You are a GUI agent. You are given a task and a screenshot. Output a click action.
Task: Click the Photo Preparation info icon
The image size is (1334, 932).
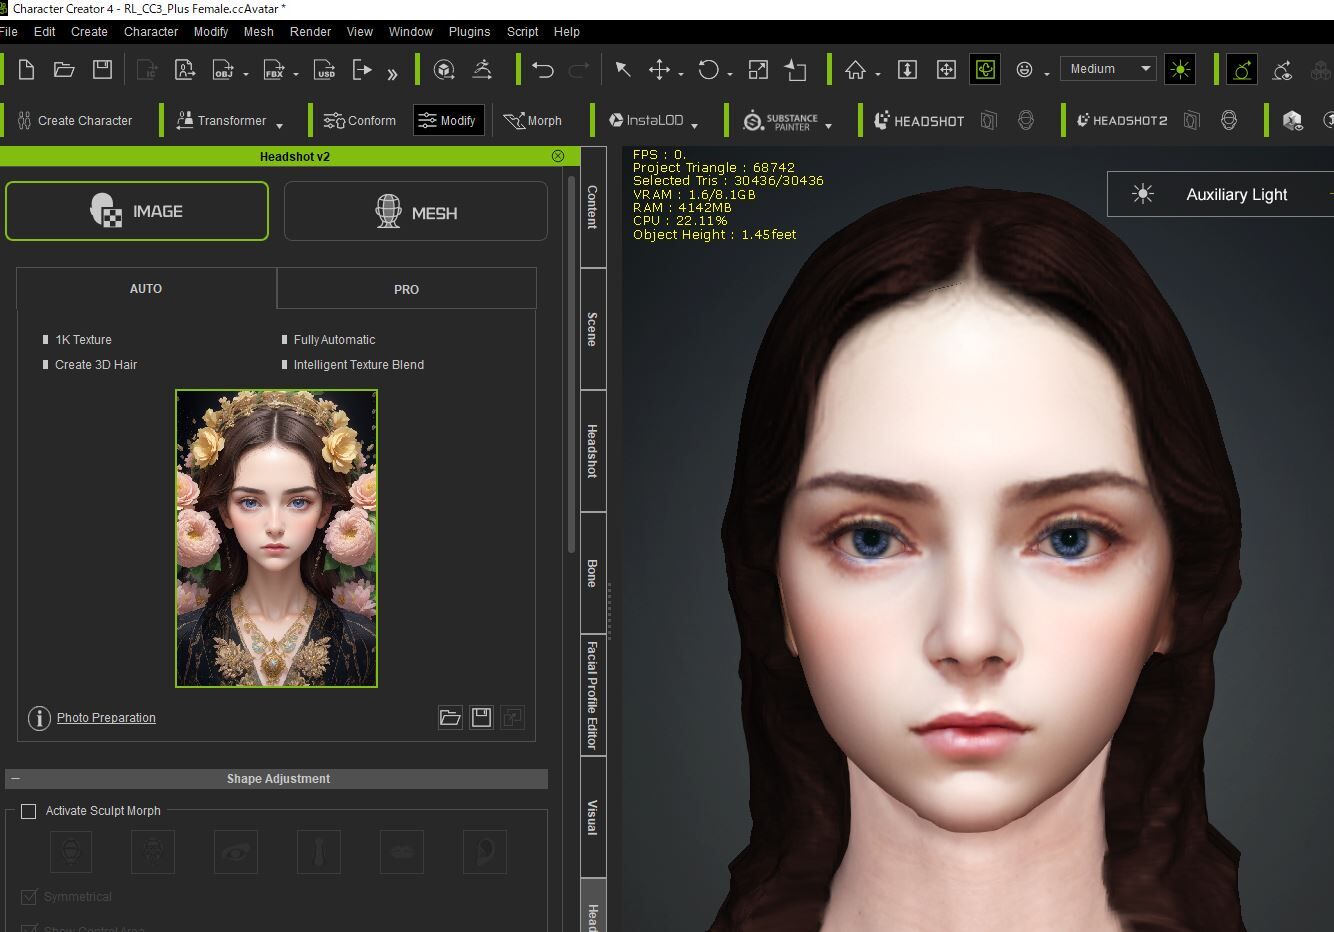click(39, 718)
